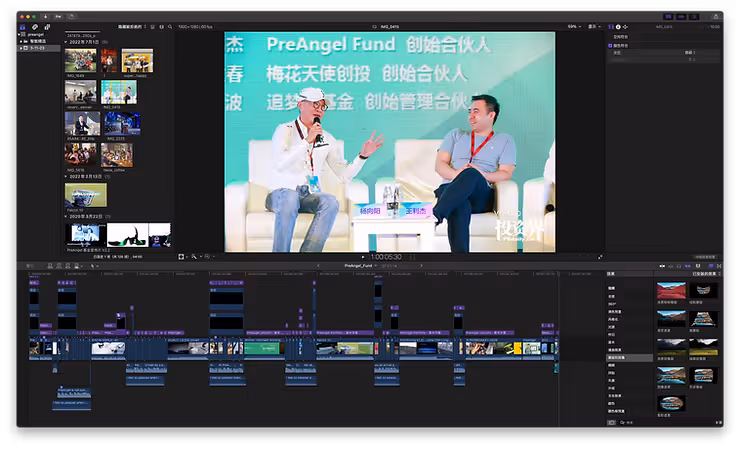Click the effects browser search icon
Image resolution: width=740 pixels, height=449 pixels.
coord(622,423)
